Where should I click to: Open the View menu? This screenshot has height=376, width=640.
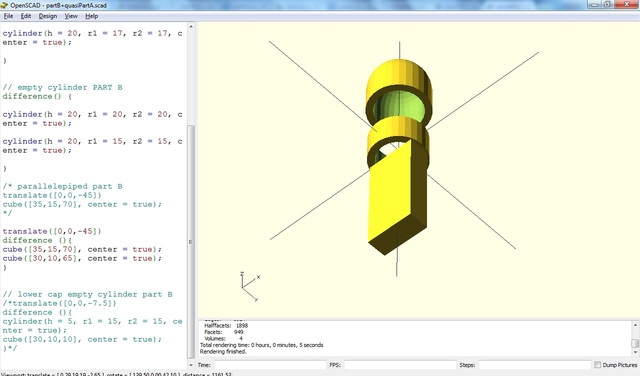(71, 16)
